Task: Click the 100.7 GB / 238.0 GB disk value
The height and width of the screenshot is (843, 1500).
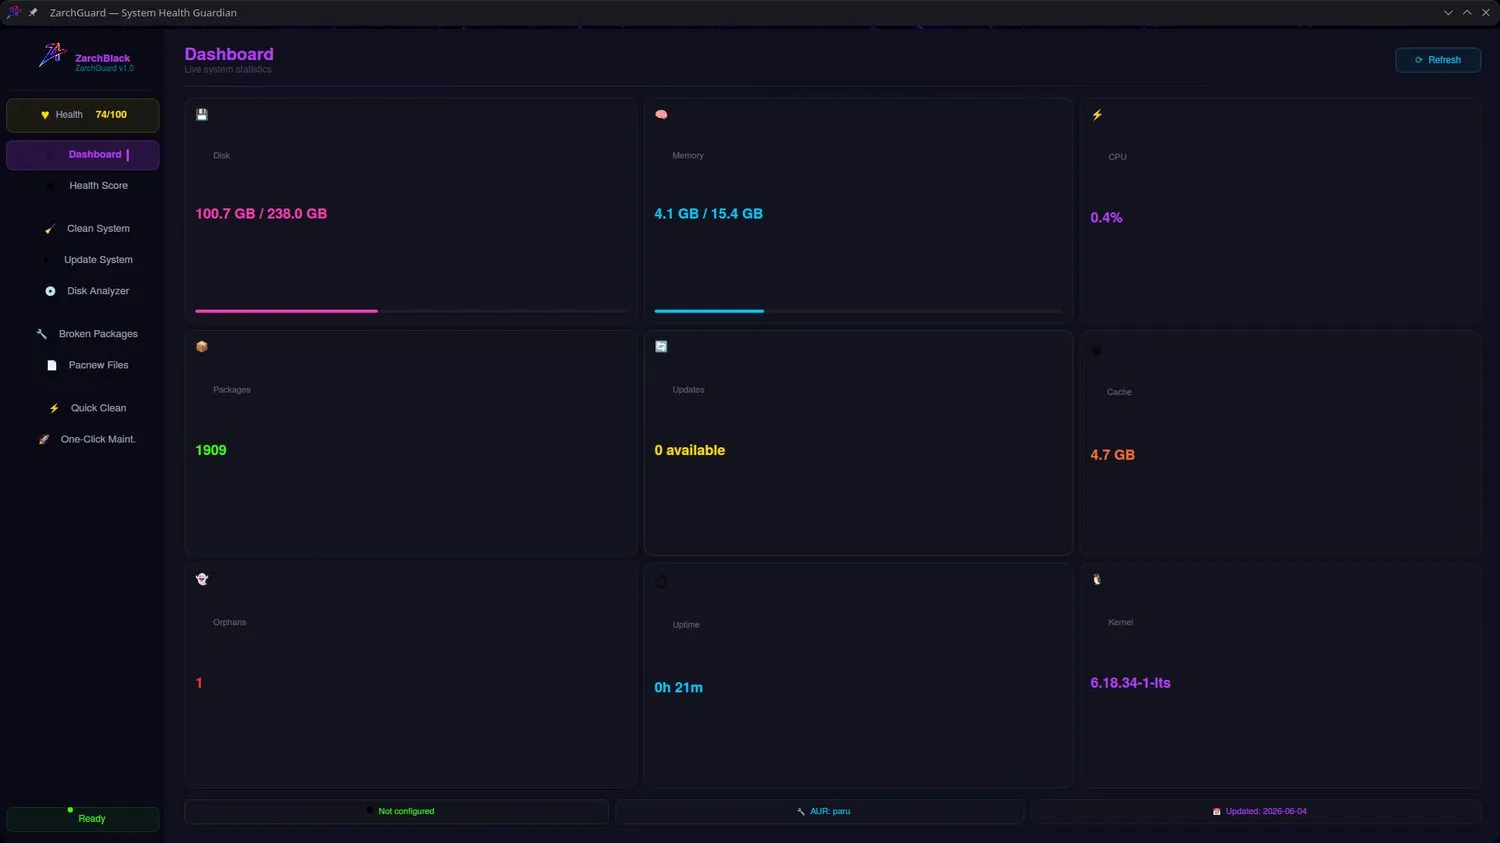Action: [261, 214]
